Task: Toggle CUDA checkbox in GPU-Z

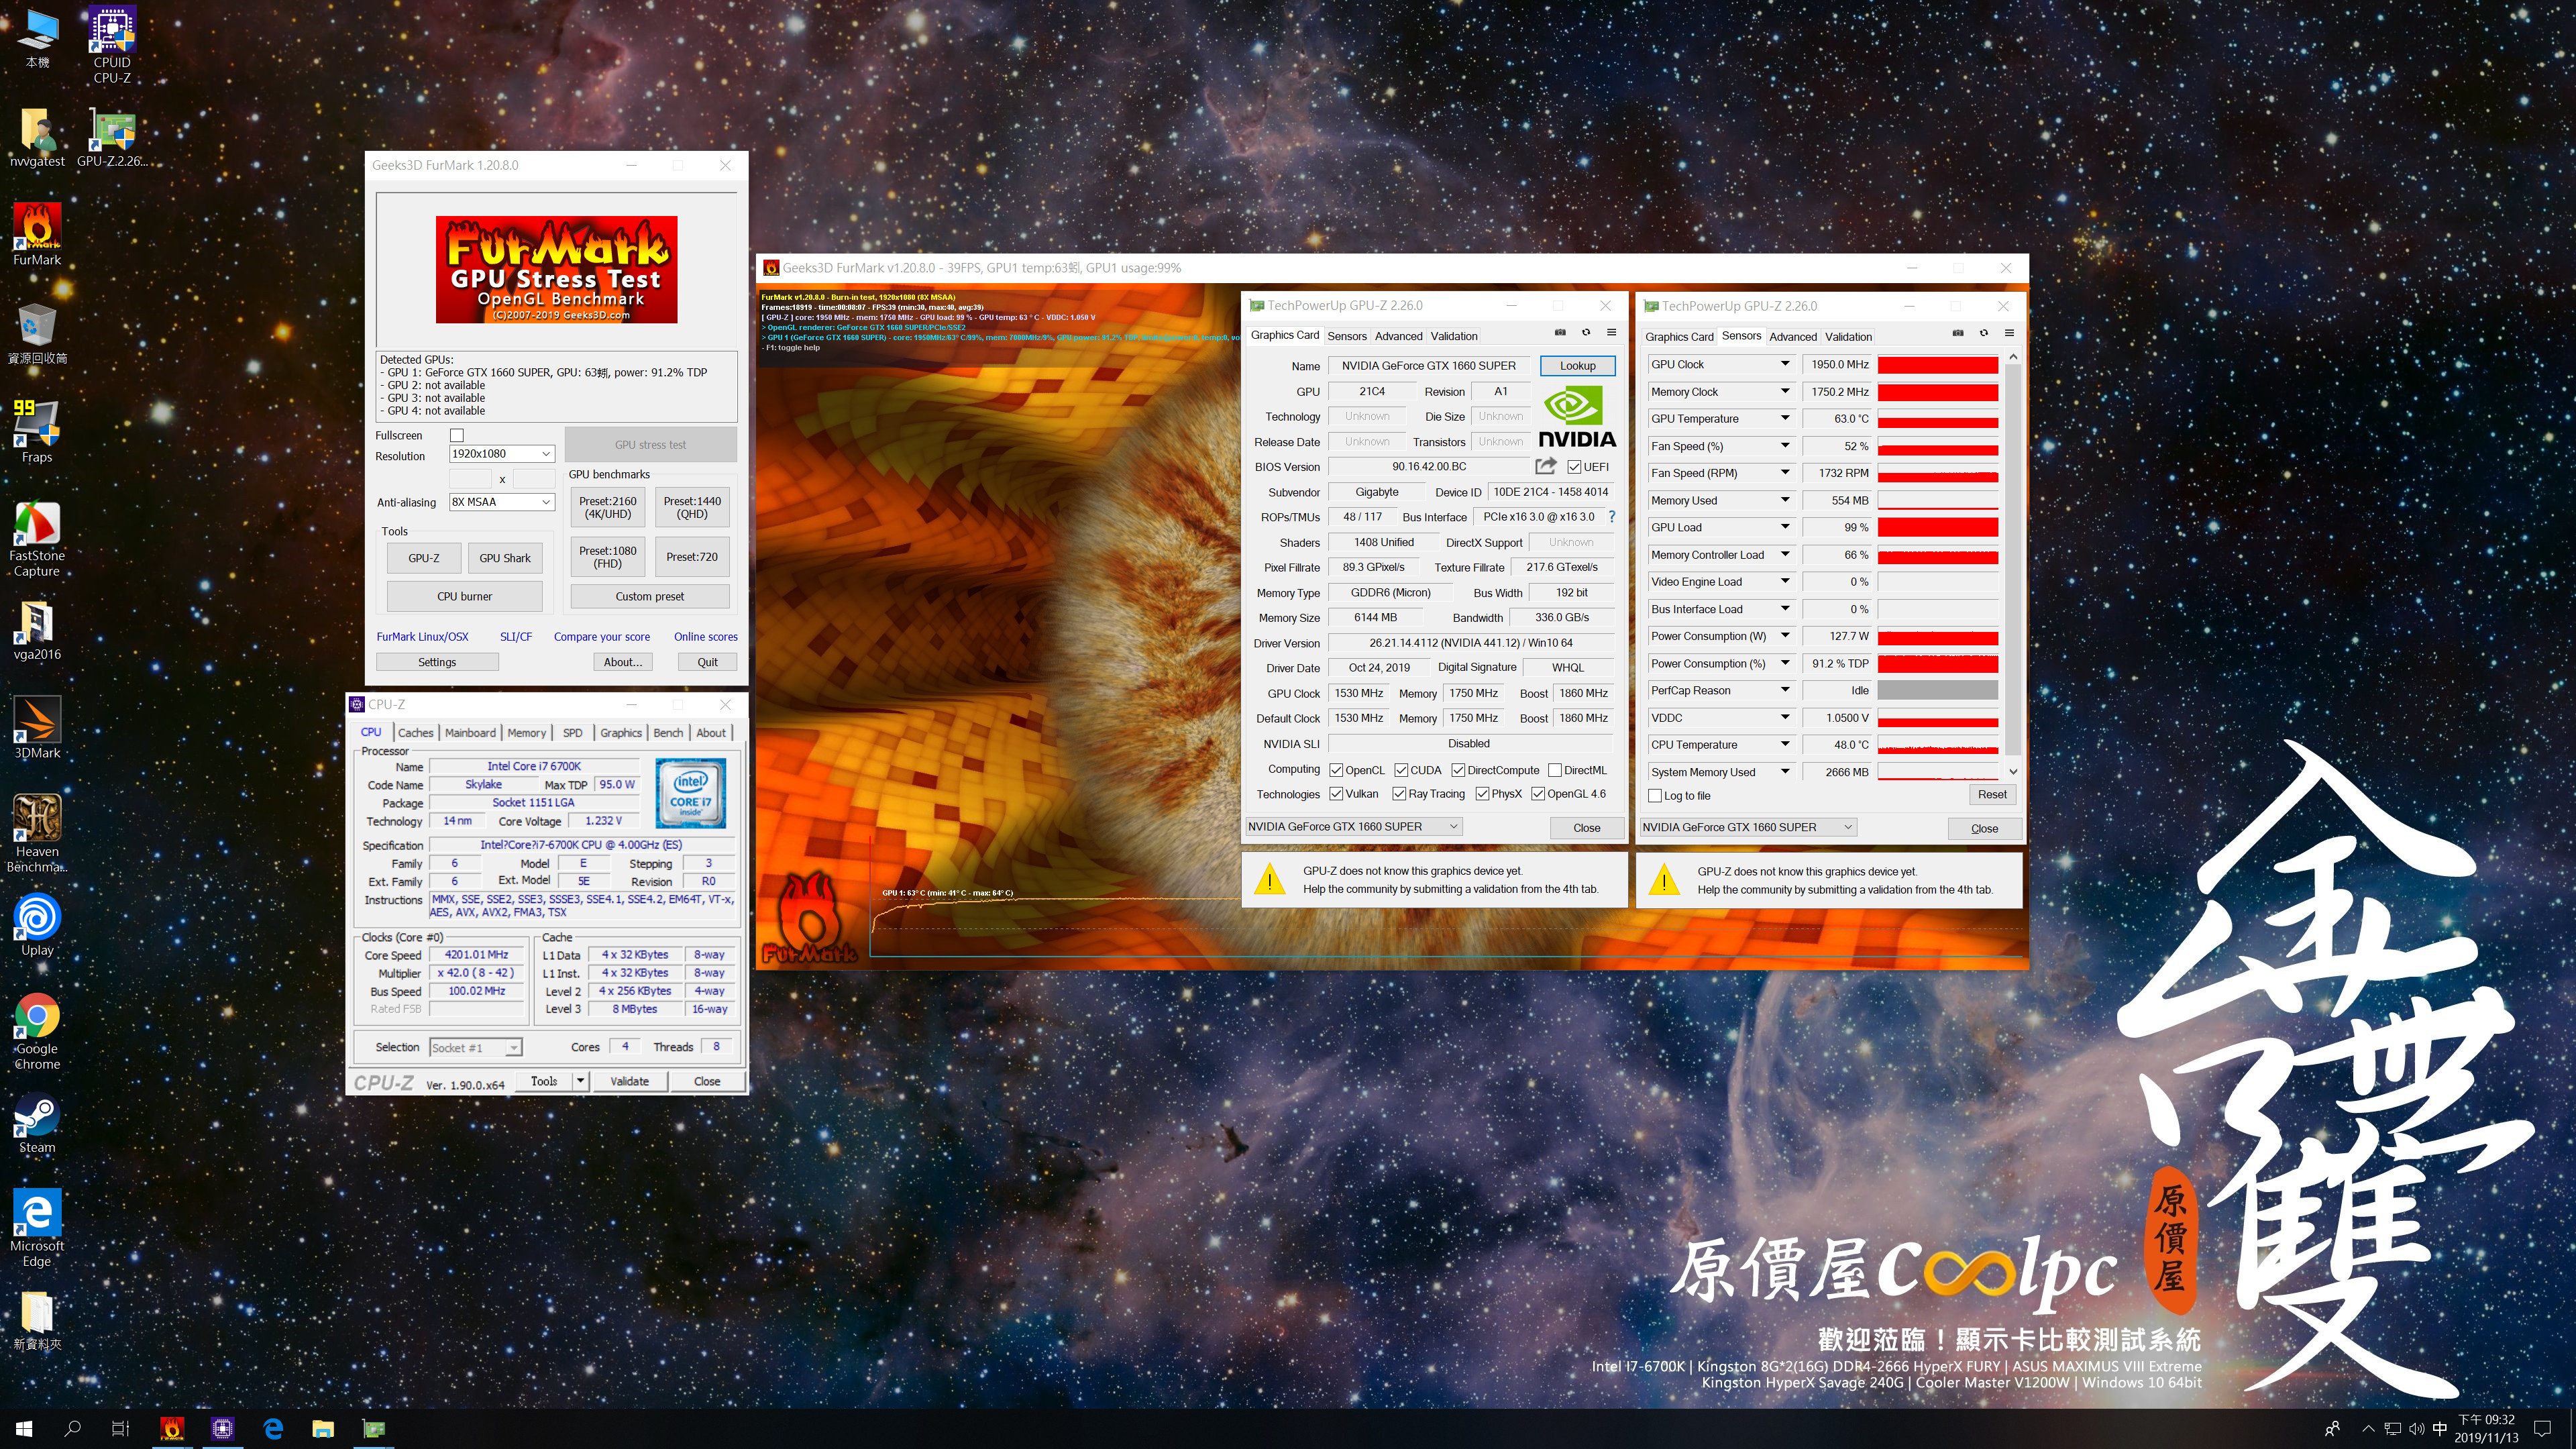Action: (1401, 770)
